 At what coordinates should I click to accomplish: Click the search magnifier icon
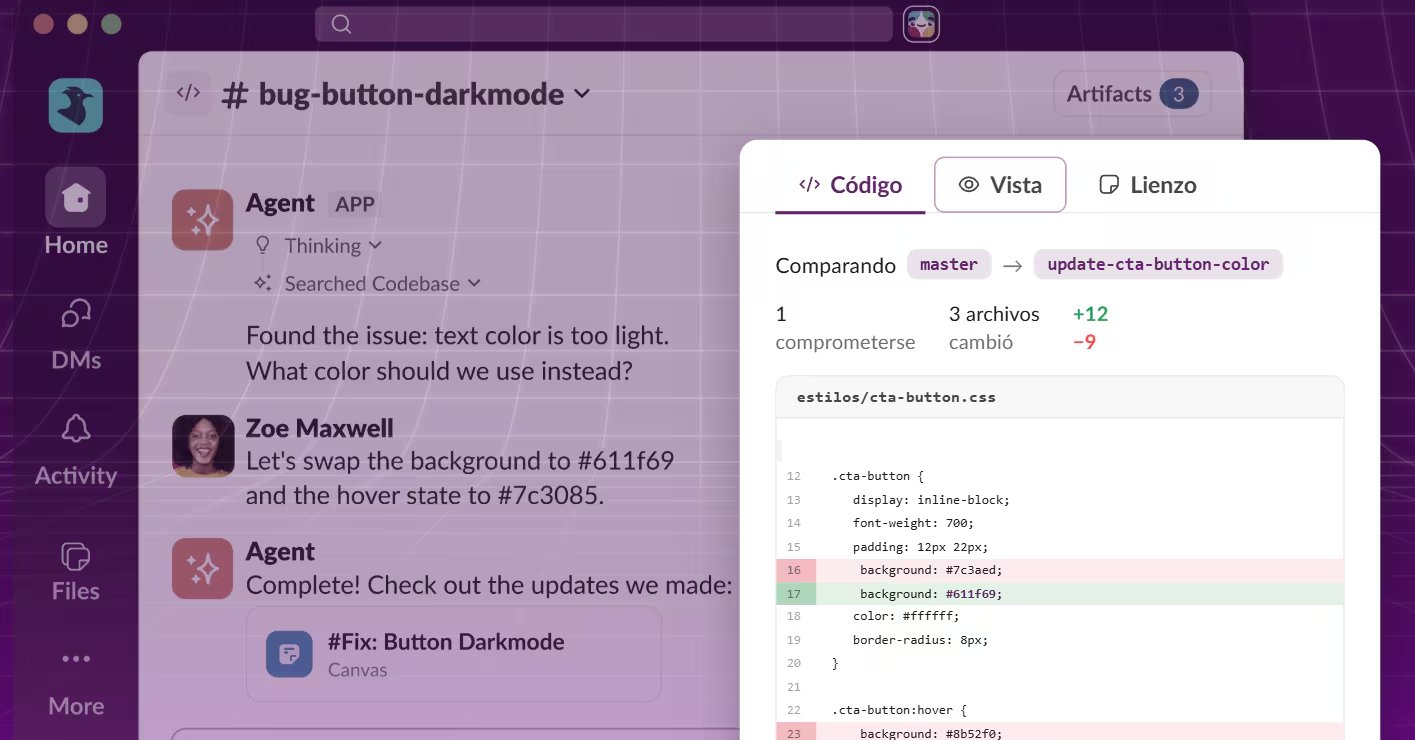tap(341, 24)
